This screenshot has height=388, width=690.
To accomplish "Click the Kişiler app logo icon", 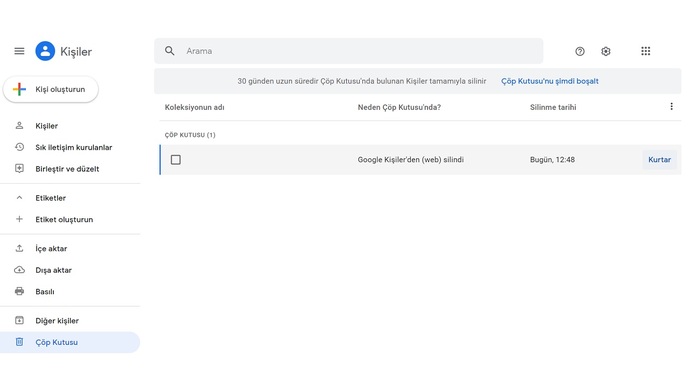I will (45, 51).
